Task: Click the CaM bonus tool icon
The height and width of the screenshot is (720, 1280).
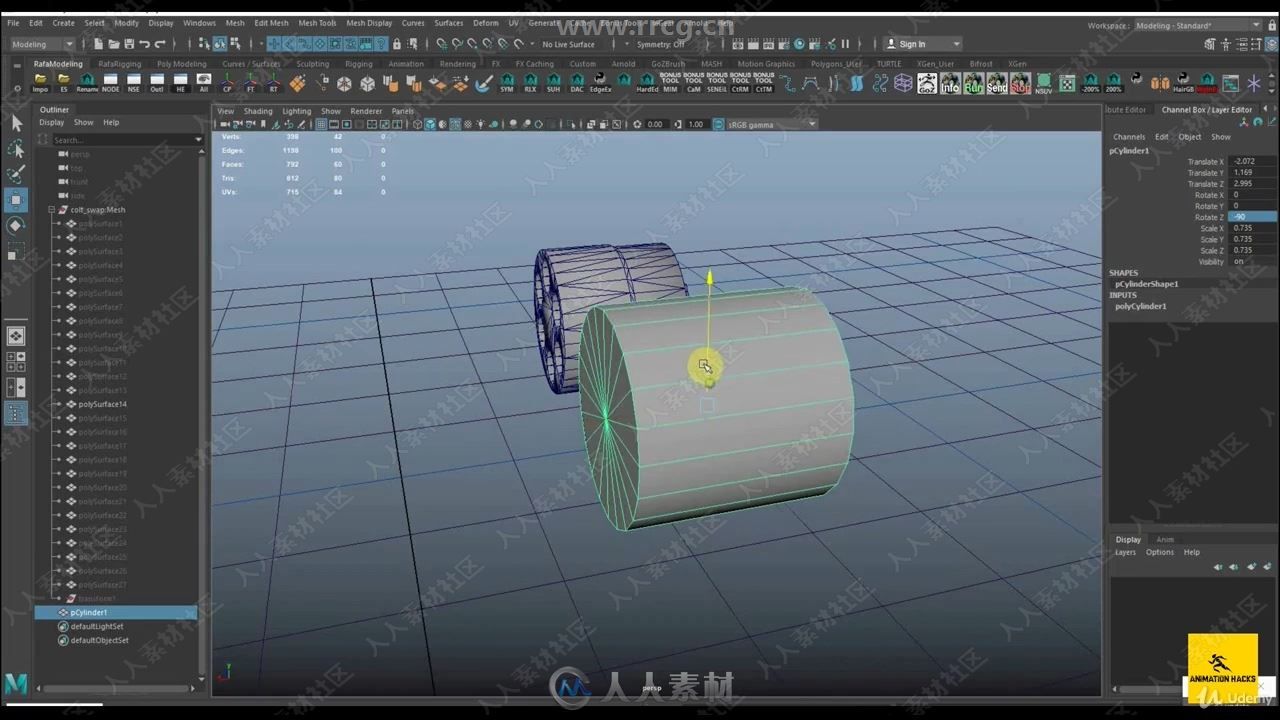Action: pos(694,82)
